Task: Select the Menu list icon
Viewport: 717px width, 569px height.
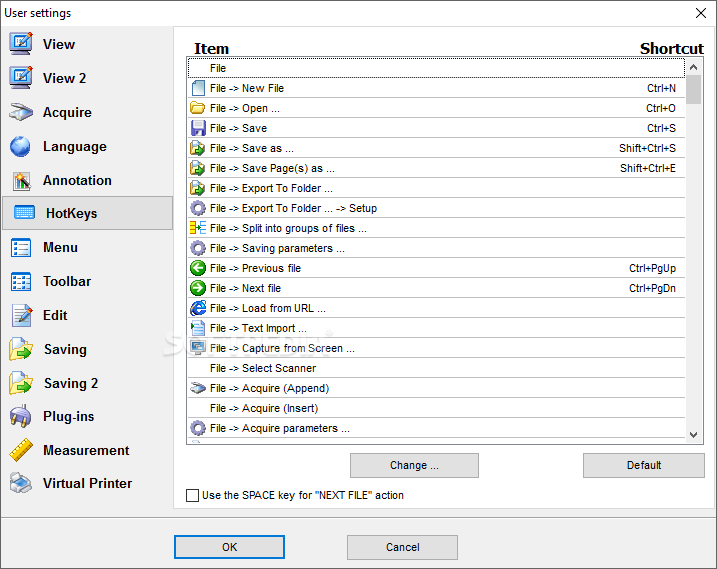Action: pos(21,247)
